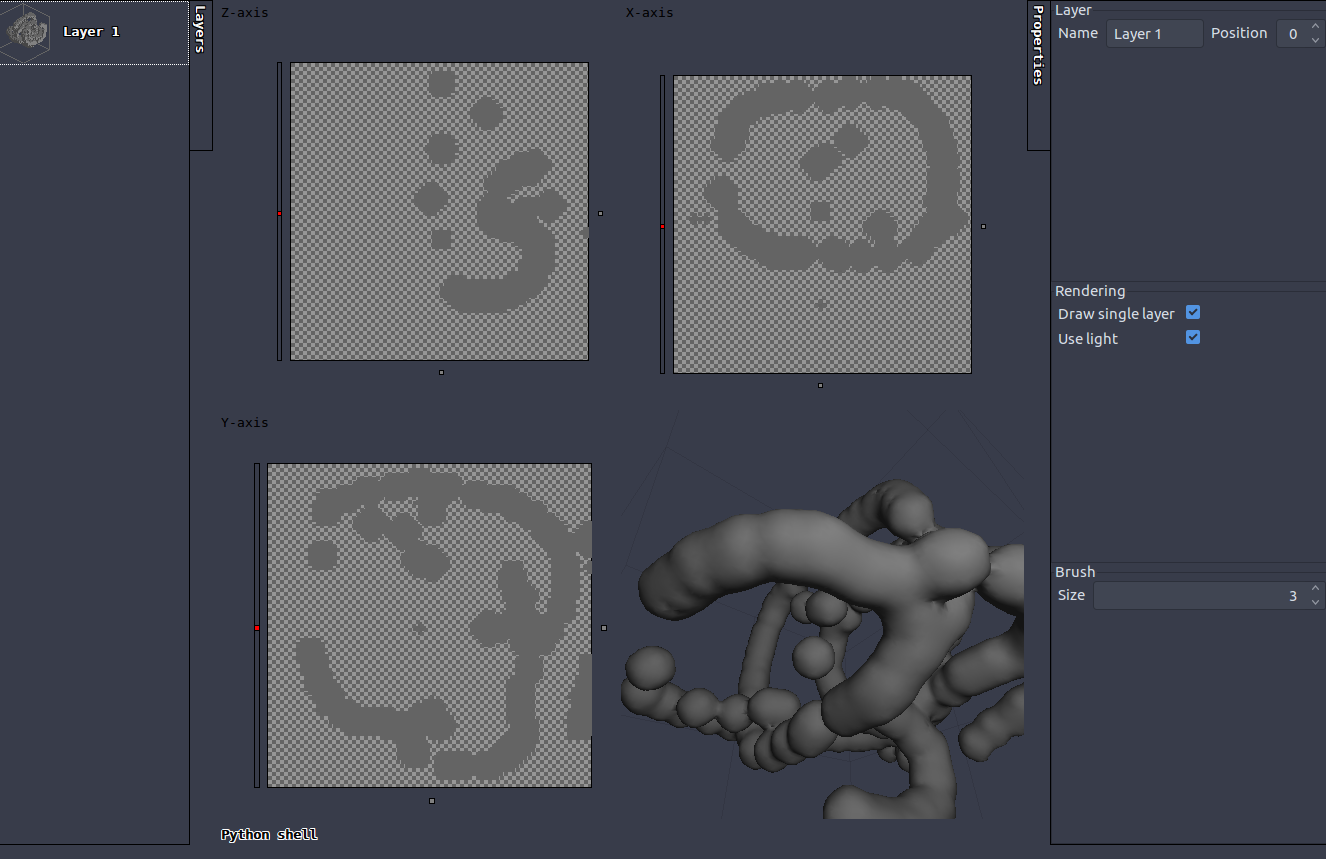Open the Properties vertical tab
This screenshot has width=1326, height=859.
point(1038,75)
